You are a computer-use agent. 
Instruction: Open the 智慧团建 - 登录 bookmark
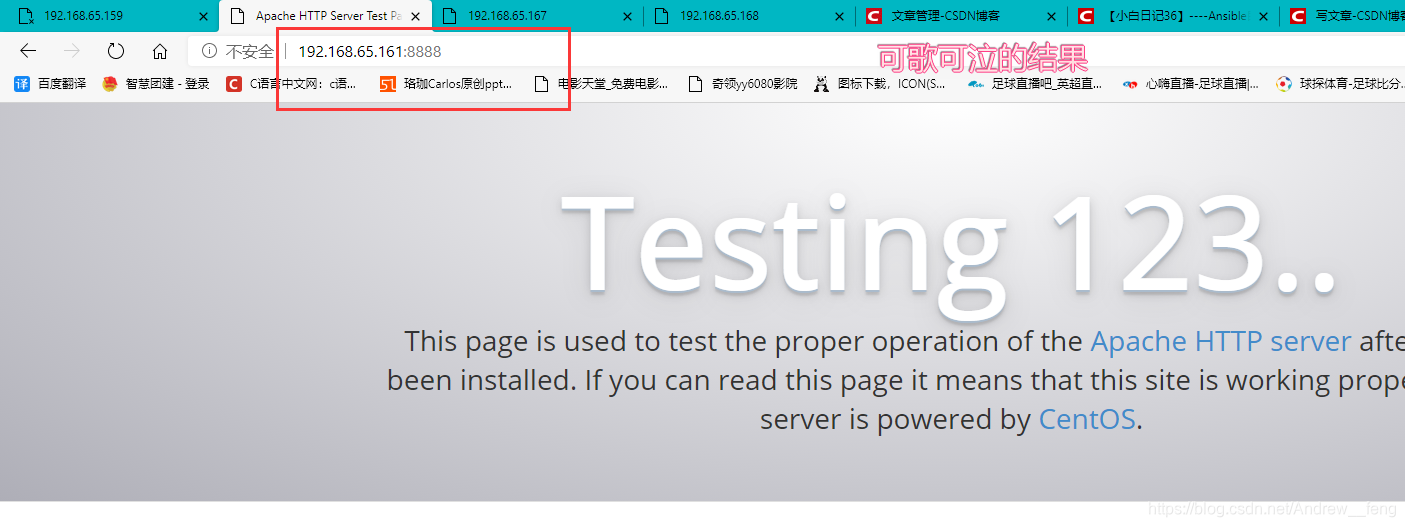[x=156, y=84]
